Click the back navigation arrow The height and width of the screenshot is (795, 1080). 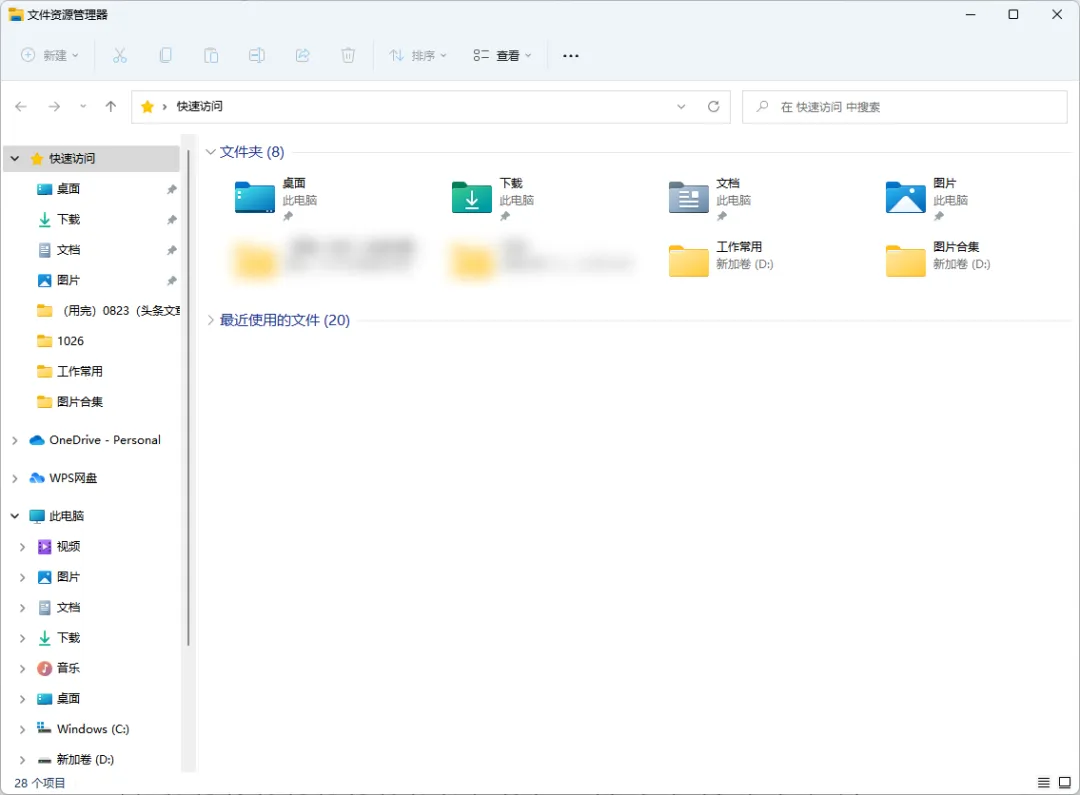coord(21,106)
